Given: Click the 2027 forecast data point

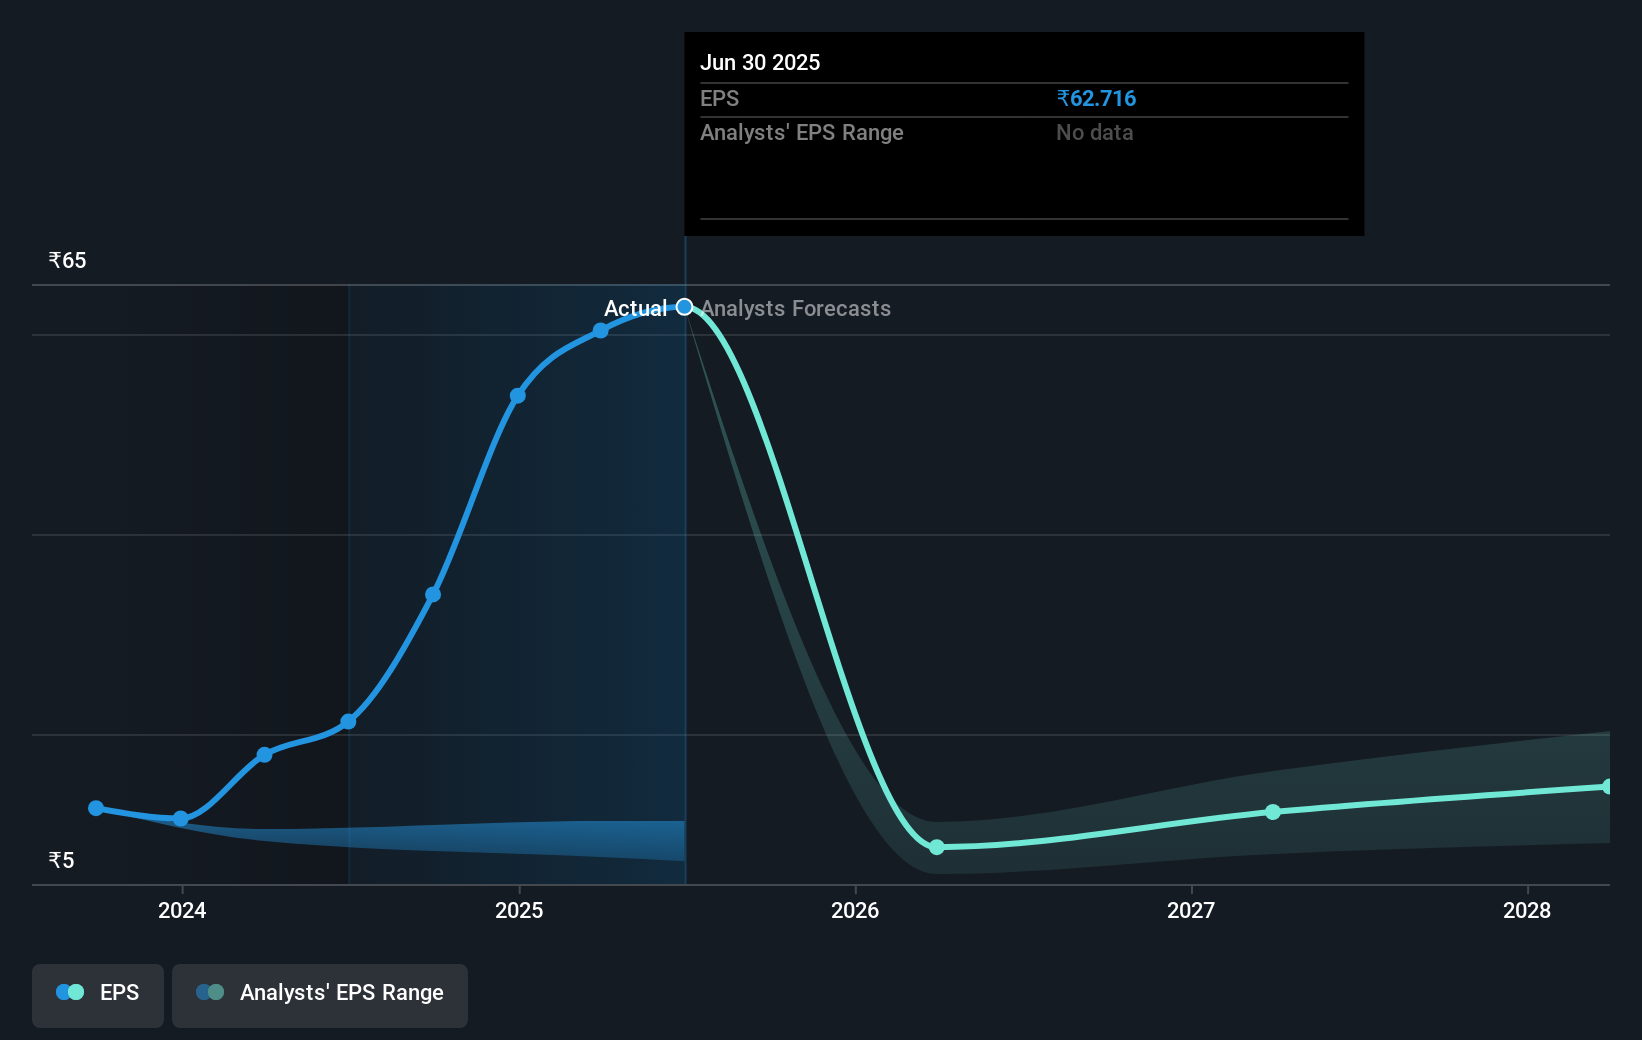Looking at the screenshot, I should click(x=1272, y=812).
